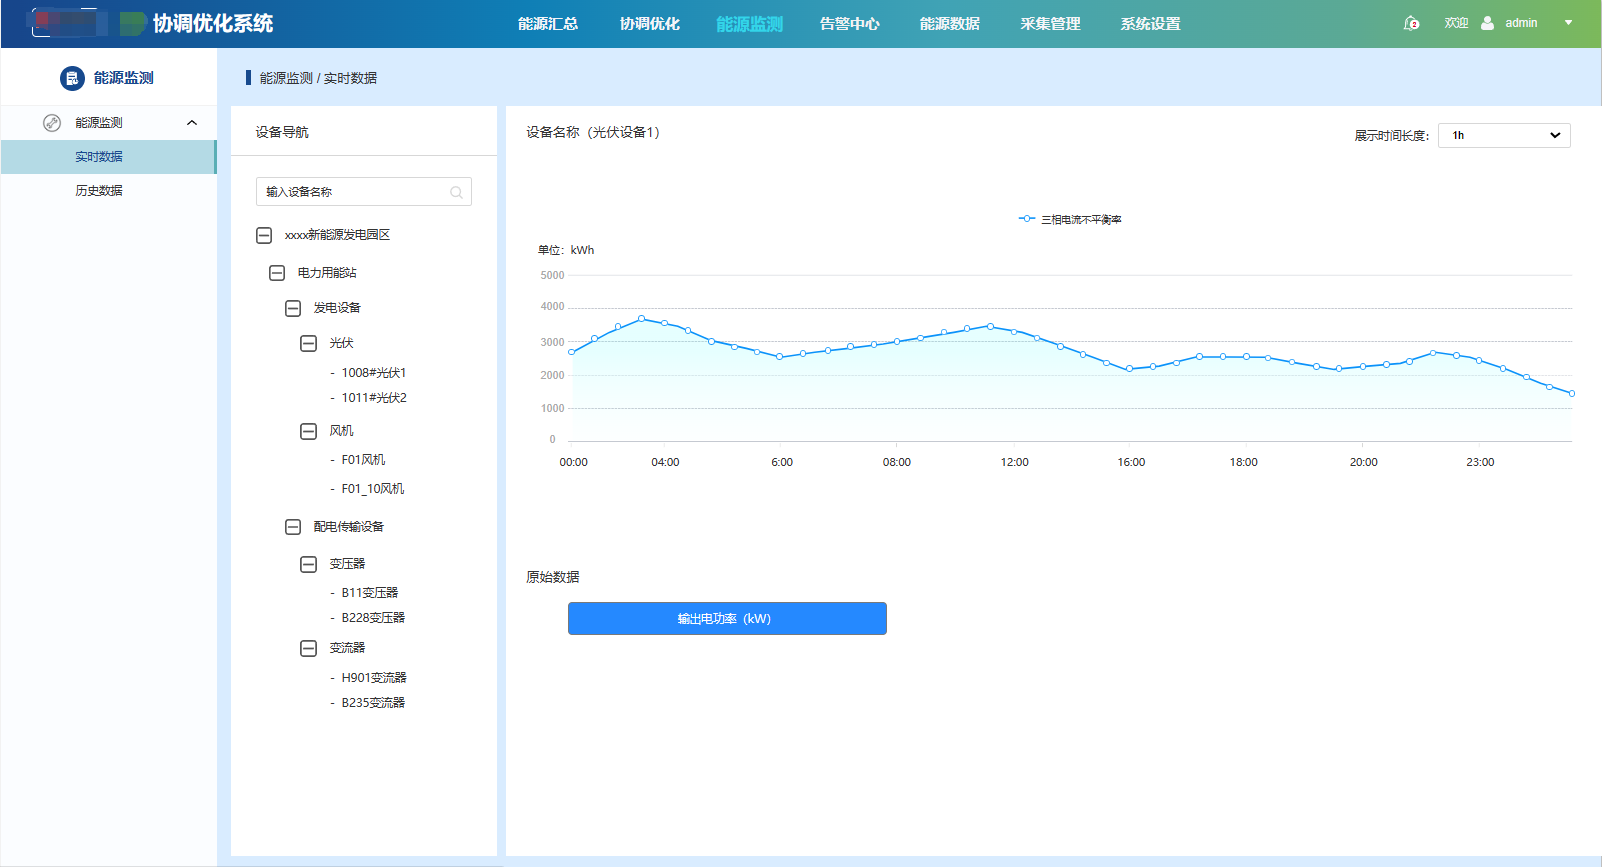Select the 能源监测 top menu
The width and height of the screenshot is (1602, 867).
pos(750,24)
